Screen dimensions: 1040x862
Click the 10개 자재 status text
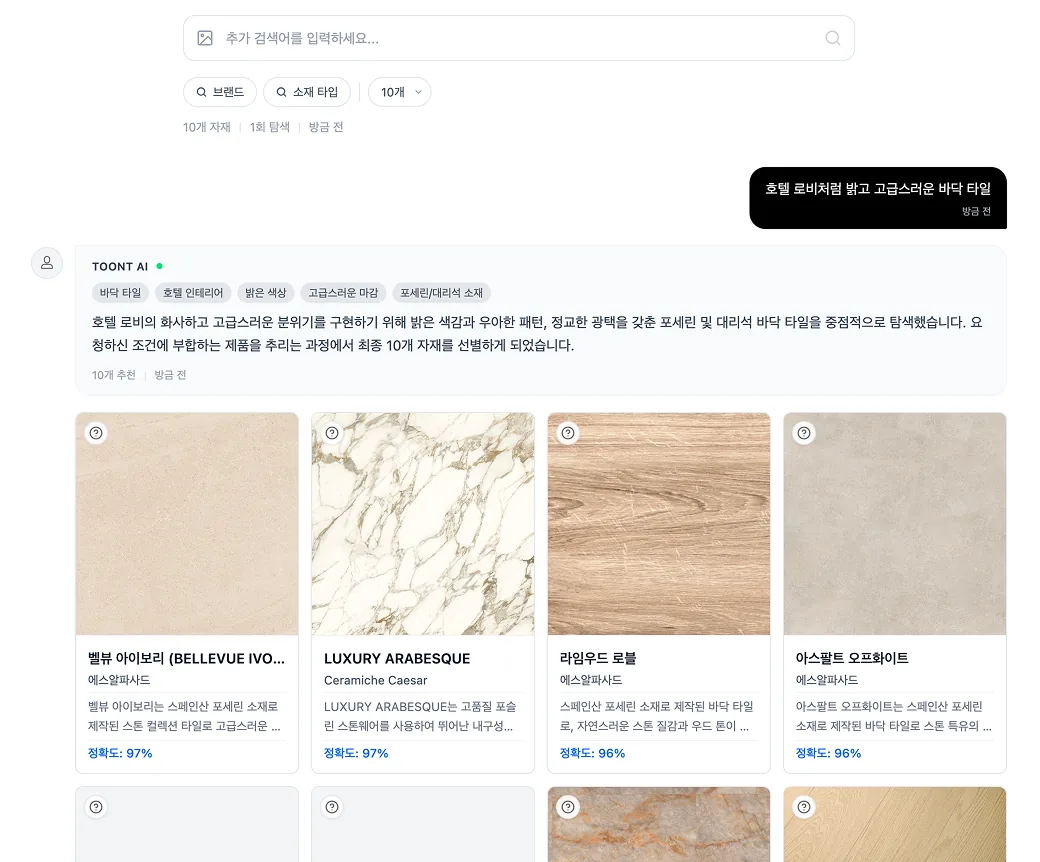coord(207,127)
